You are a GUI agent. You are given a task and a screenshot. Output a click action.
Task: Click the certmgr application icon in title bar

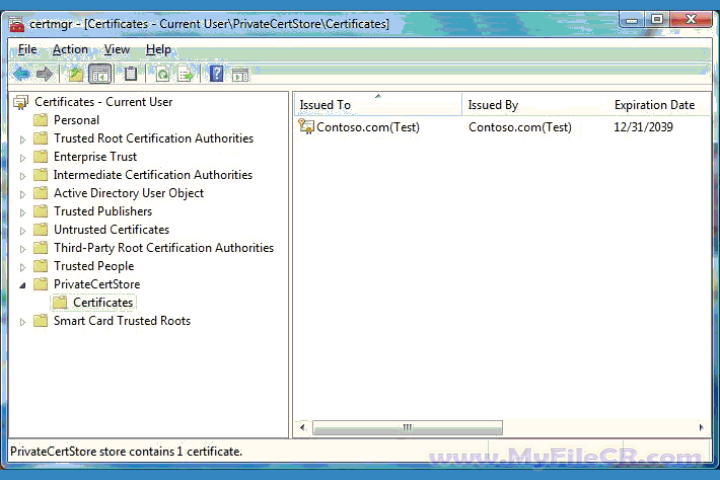coord(17,24)
